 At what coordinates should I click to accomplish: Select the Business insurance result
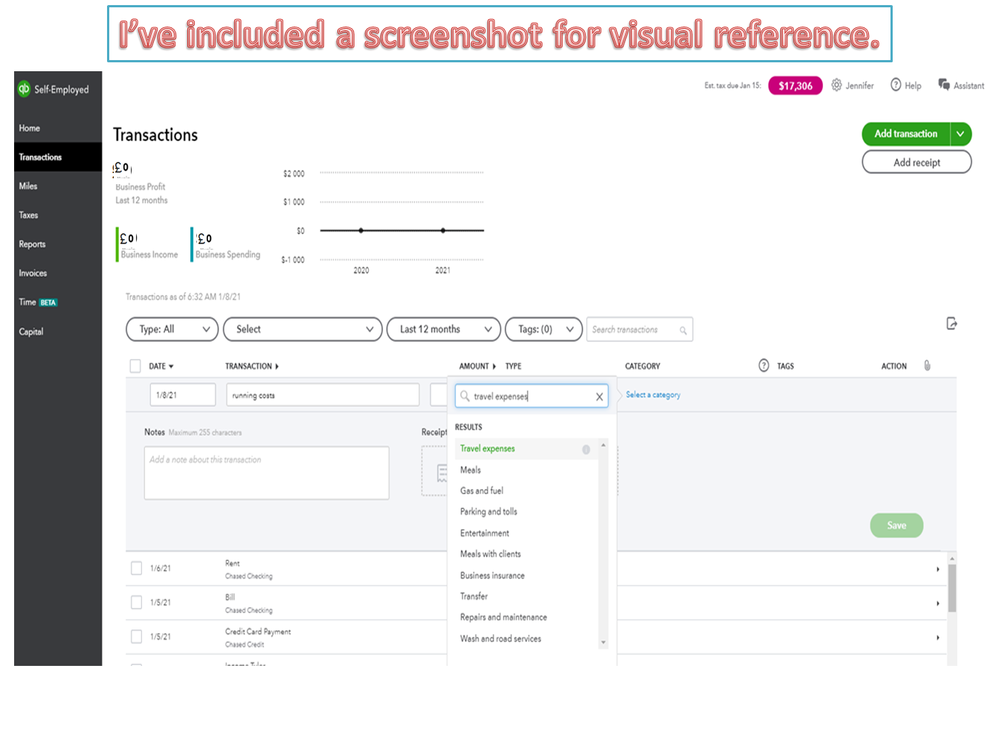pos(527,576)
